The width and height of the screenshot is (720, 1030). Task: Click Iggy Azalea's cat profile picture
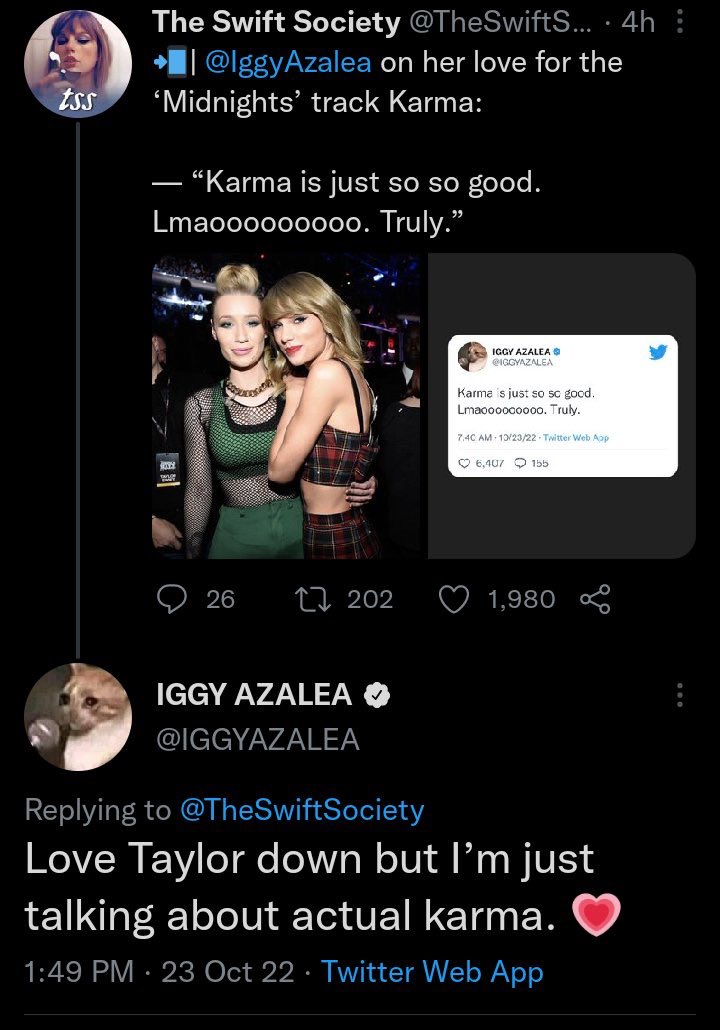coord(77,716)
